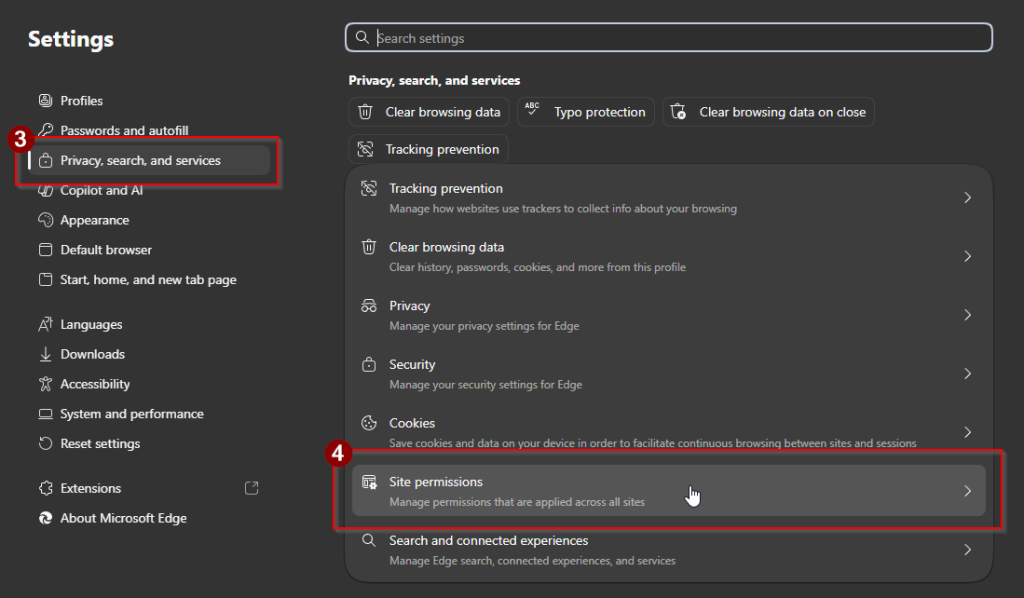
Task: Click 'Manage how websites use trackers' description
Action: [x=563, y=209]
